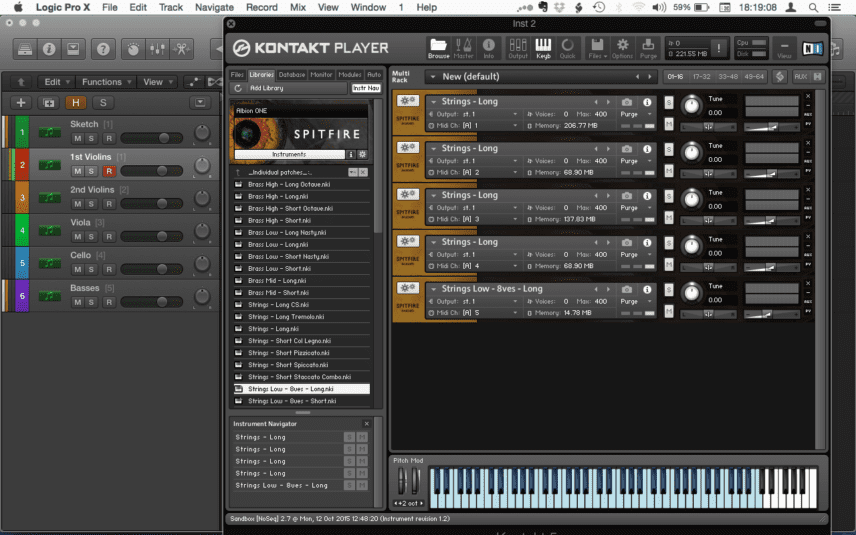
Task: Switch to the Monitor tab
Action: [321, 75]
